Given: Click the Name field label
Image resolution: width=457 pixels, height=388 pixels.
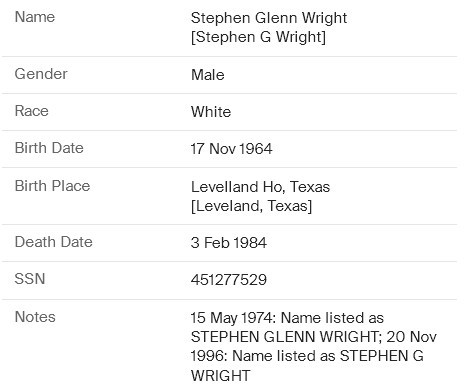Looking at the screenshot, I should 35,17.
